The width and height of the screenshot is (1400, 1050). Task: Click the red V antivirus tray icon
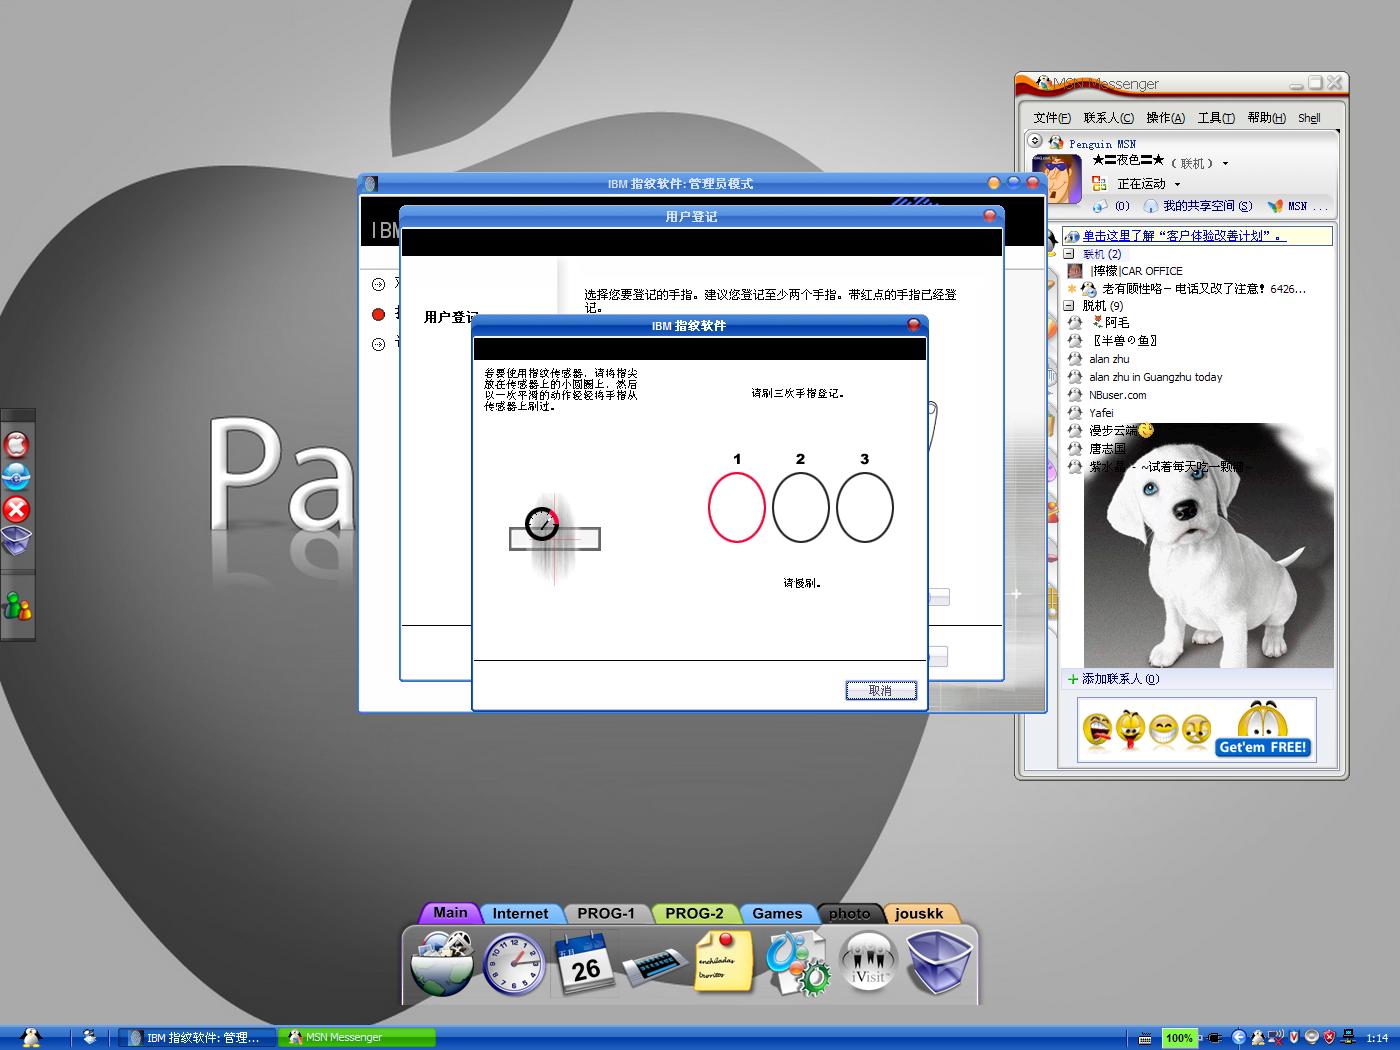click(1293, 1038)
